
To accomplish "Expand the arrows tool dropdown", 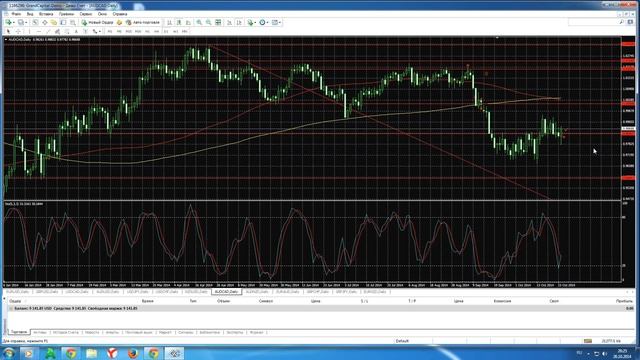I will coord(100,31).
